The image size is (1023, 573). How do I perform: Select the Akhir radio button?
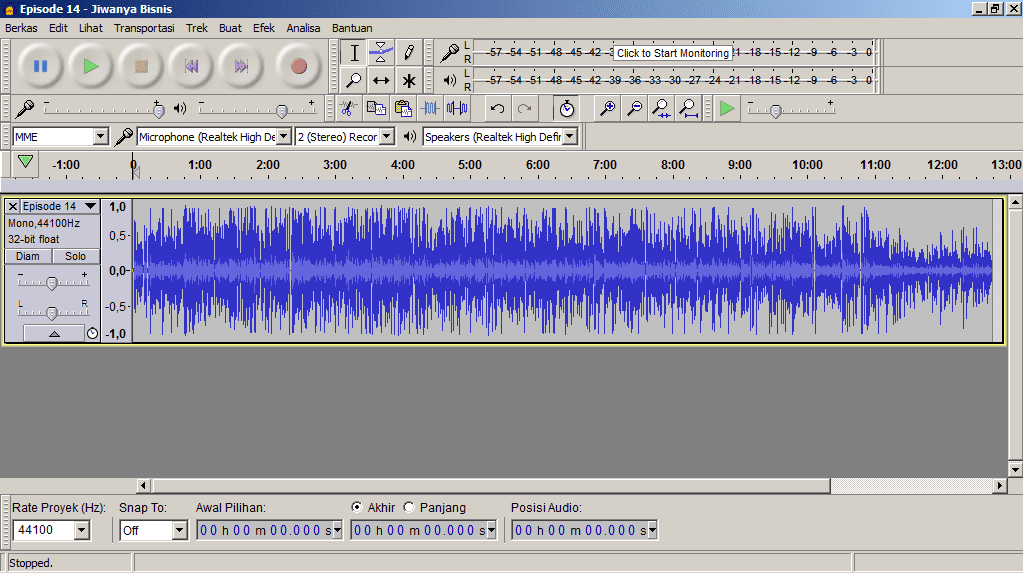click(x=357, y=508)
